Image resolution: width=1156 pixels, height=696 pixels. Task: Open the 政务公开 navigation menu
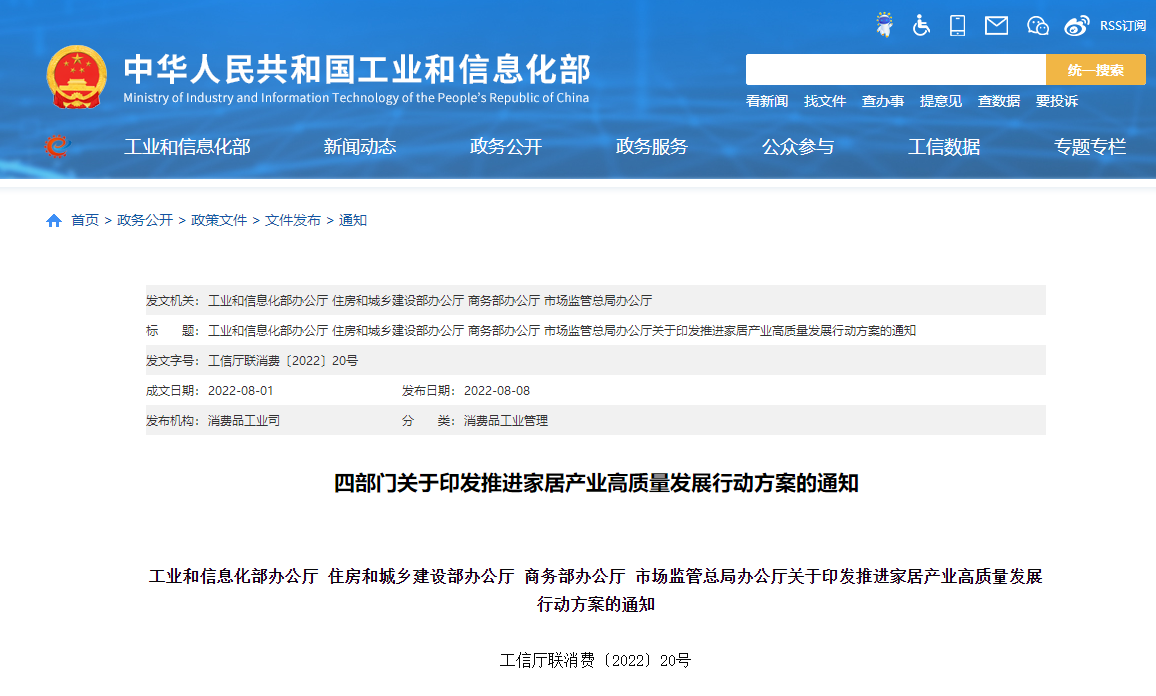click(x=506, y=147)
